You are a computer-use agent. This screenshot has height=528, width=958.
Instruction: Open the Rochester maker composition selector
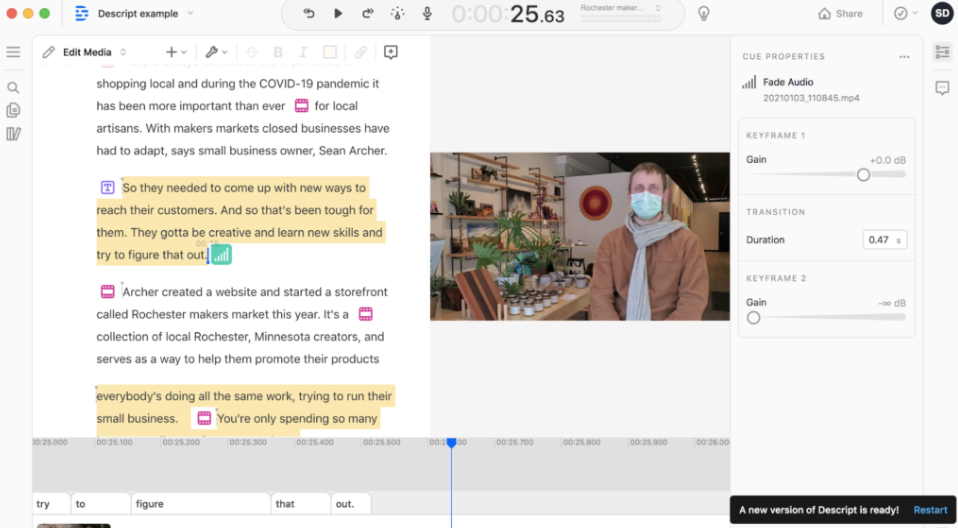tap(621, 9)
